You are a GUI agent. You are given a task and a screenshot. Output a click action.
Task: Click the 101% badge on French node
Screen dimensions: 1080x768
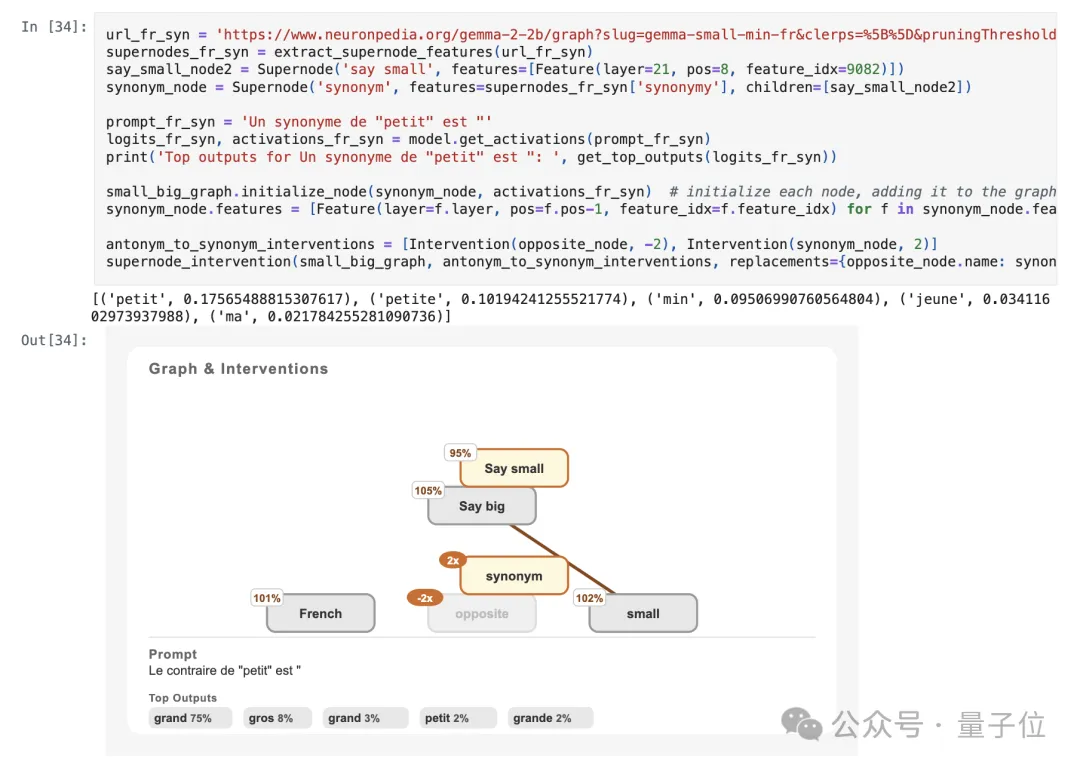(x=267, y=598)
